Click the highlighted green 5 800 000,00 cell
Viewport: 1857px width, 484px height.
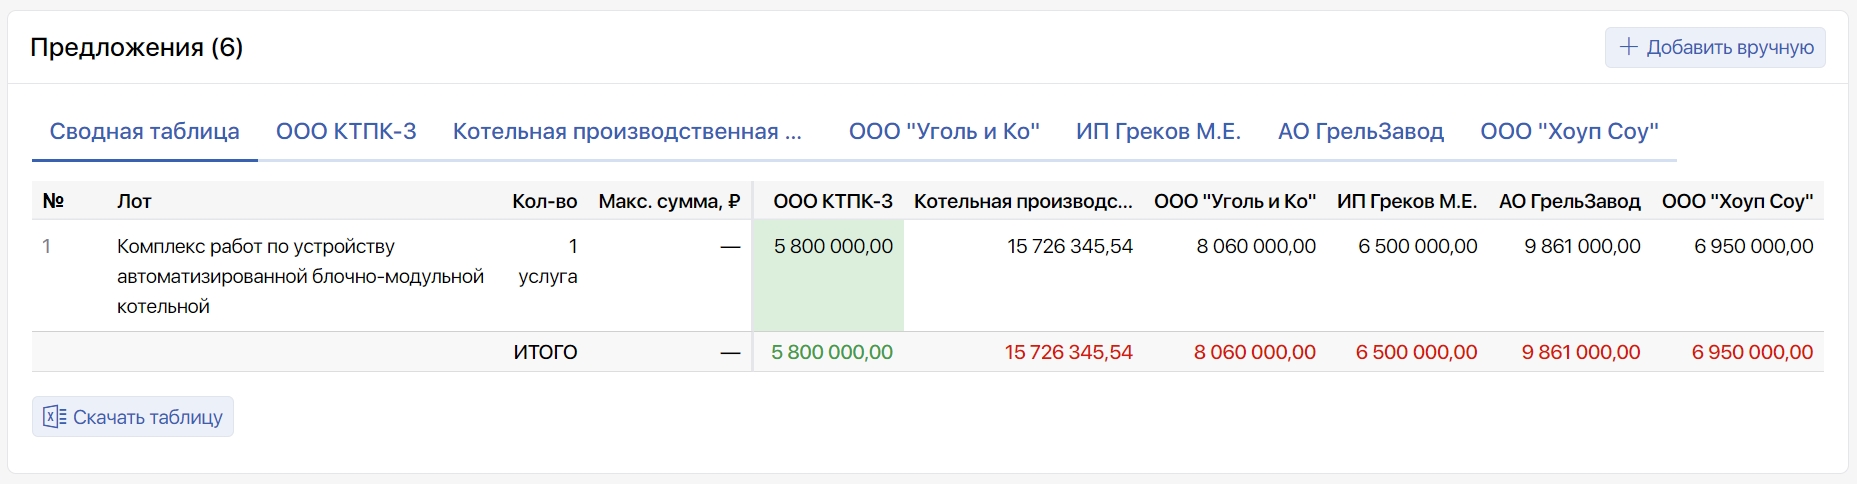coord(832,247)
